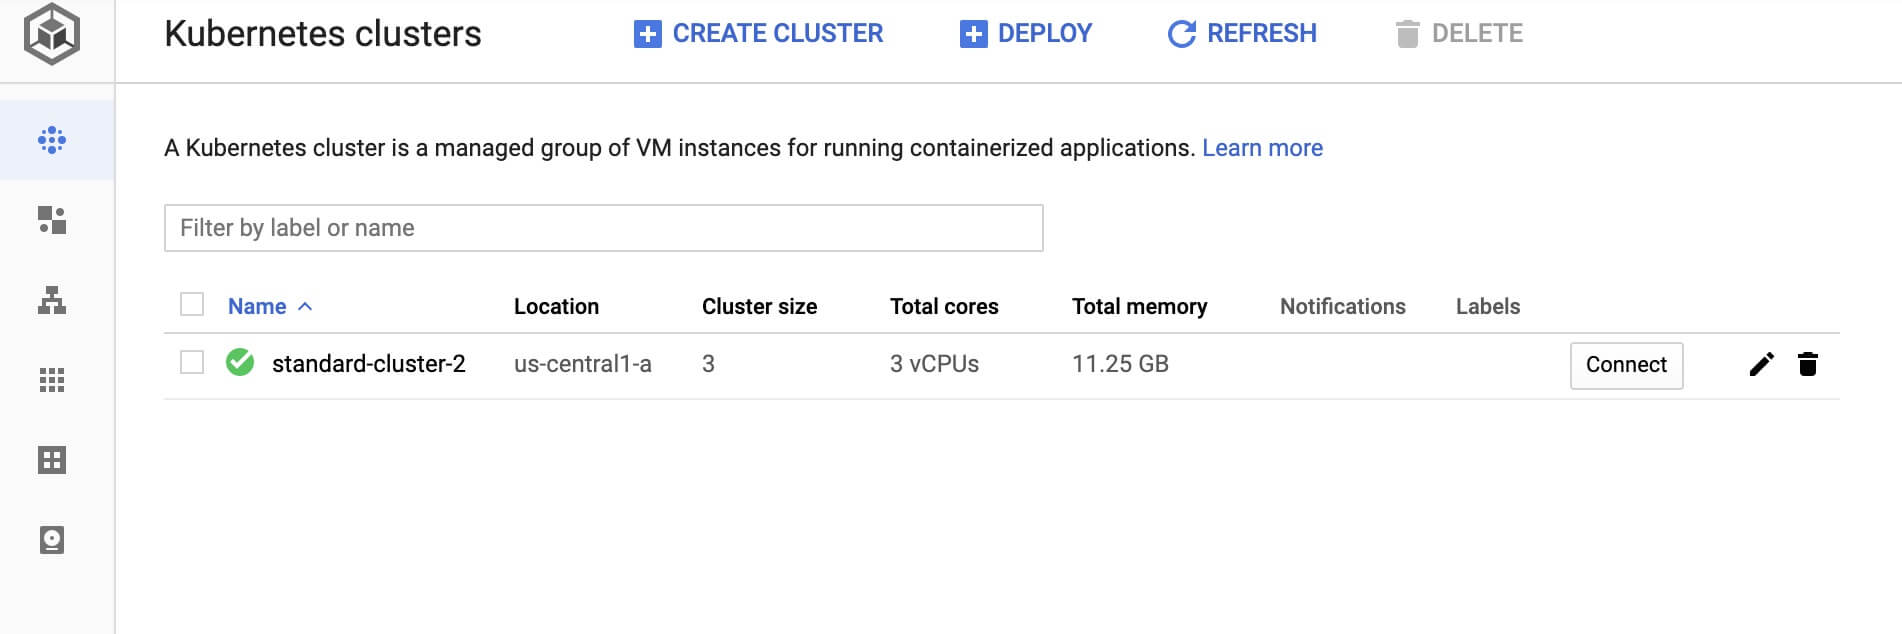Toggle the Name column sort arrow

[305, 306]
